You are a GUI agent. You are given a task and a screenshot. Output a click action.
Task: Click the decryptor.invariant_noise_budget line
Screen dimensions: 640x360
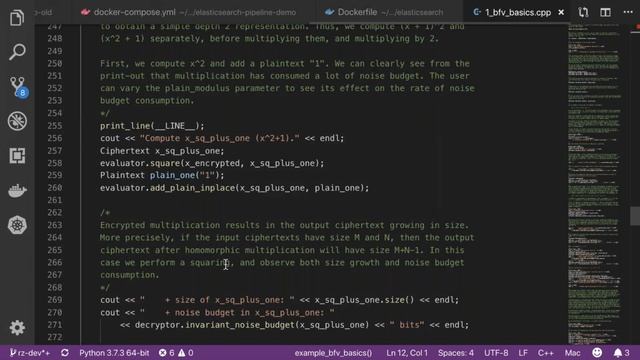tap(294, 325)
